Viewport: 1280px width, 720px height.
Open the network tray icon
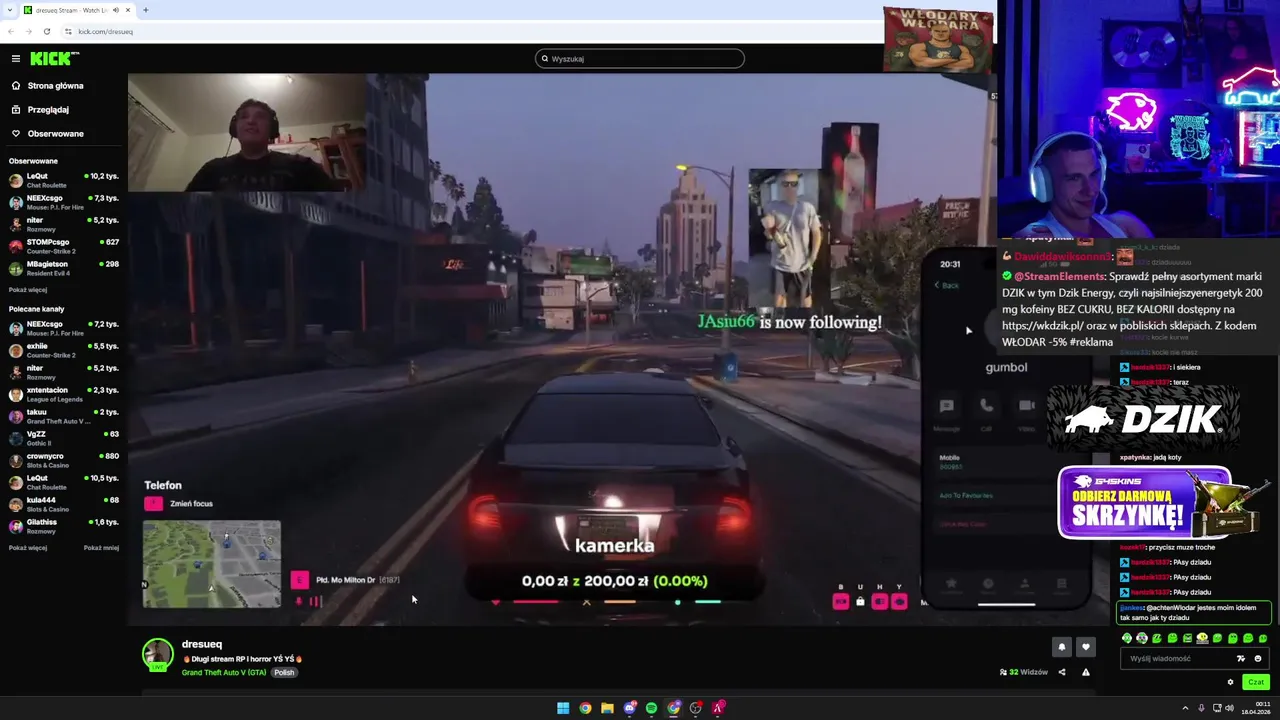pos(1215,708)
